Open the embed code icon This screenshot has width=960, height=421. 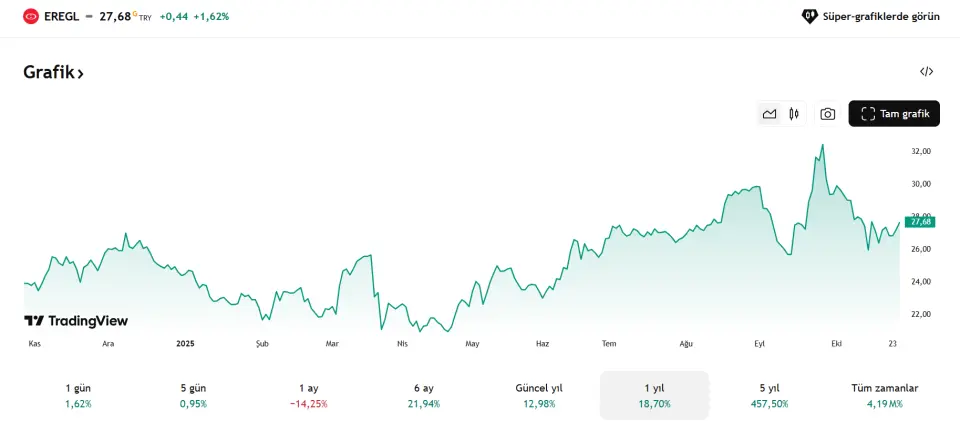point(927,72)
